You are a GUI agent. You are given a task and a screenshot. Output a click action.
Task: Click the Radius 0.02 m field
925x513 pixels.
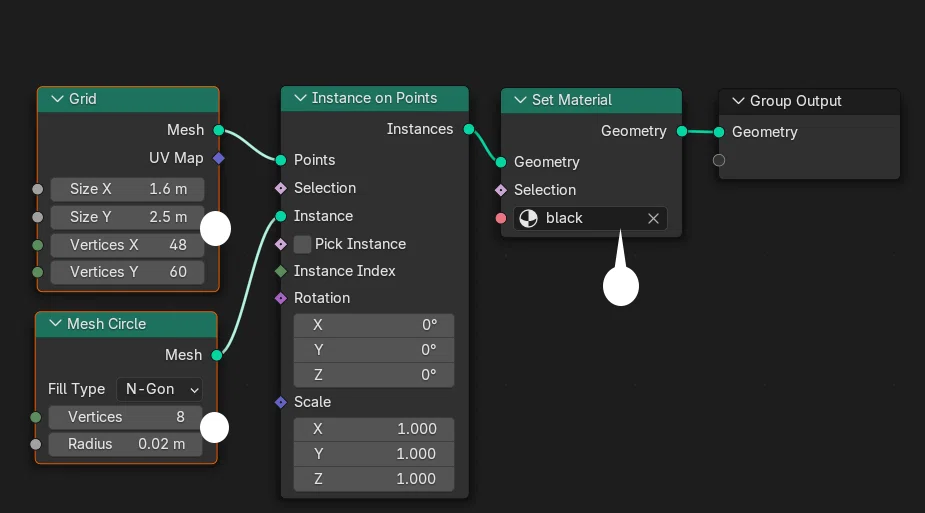(x=126, y=444)
